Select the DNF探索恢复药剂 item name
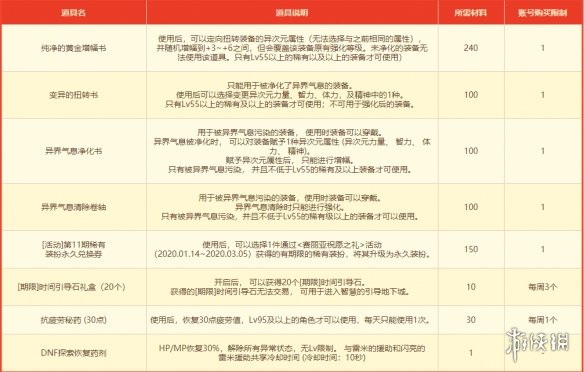584x372 pixels. pyautogui.click(x=73, y=353)
